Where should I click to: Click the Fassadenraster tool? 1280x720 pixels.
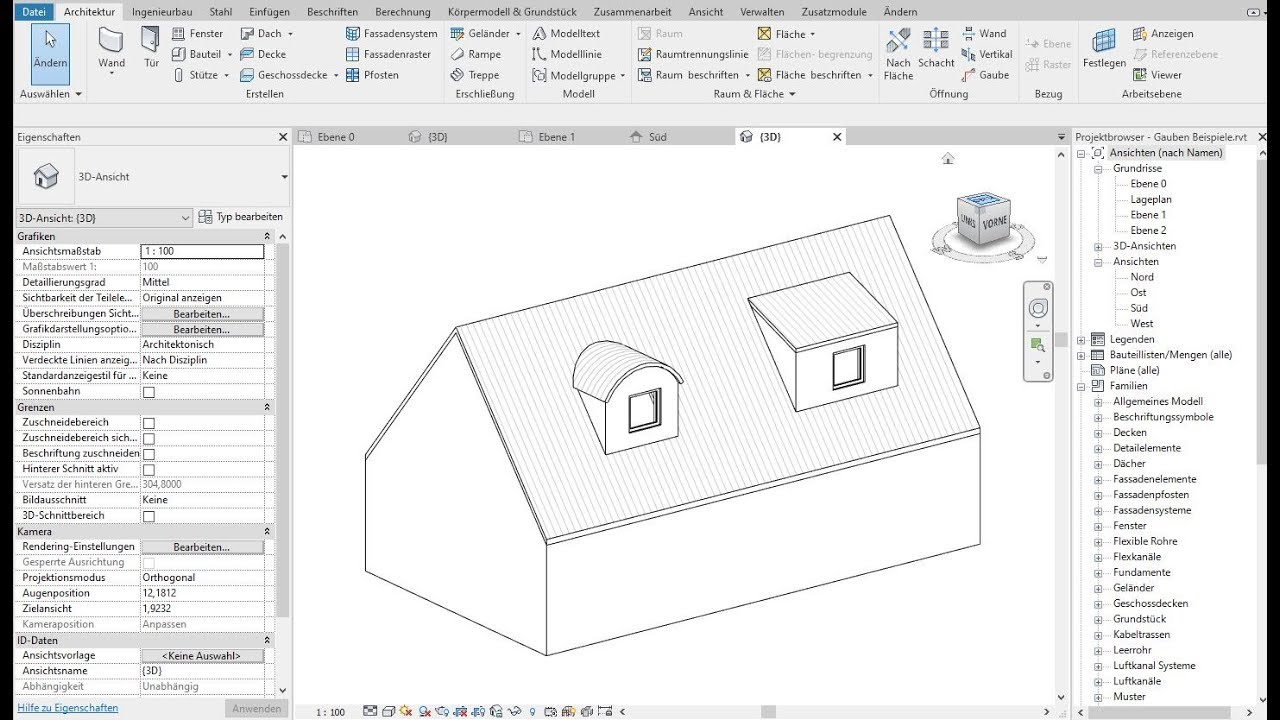pyautogui.click(x=389, y=54)
